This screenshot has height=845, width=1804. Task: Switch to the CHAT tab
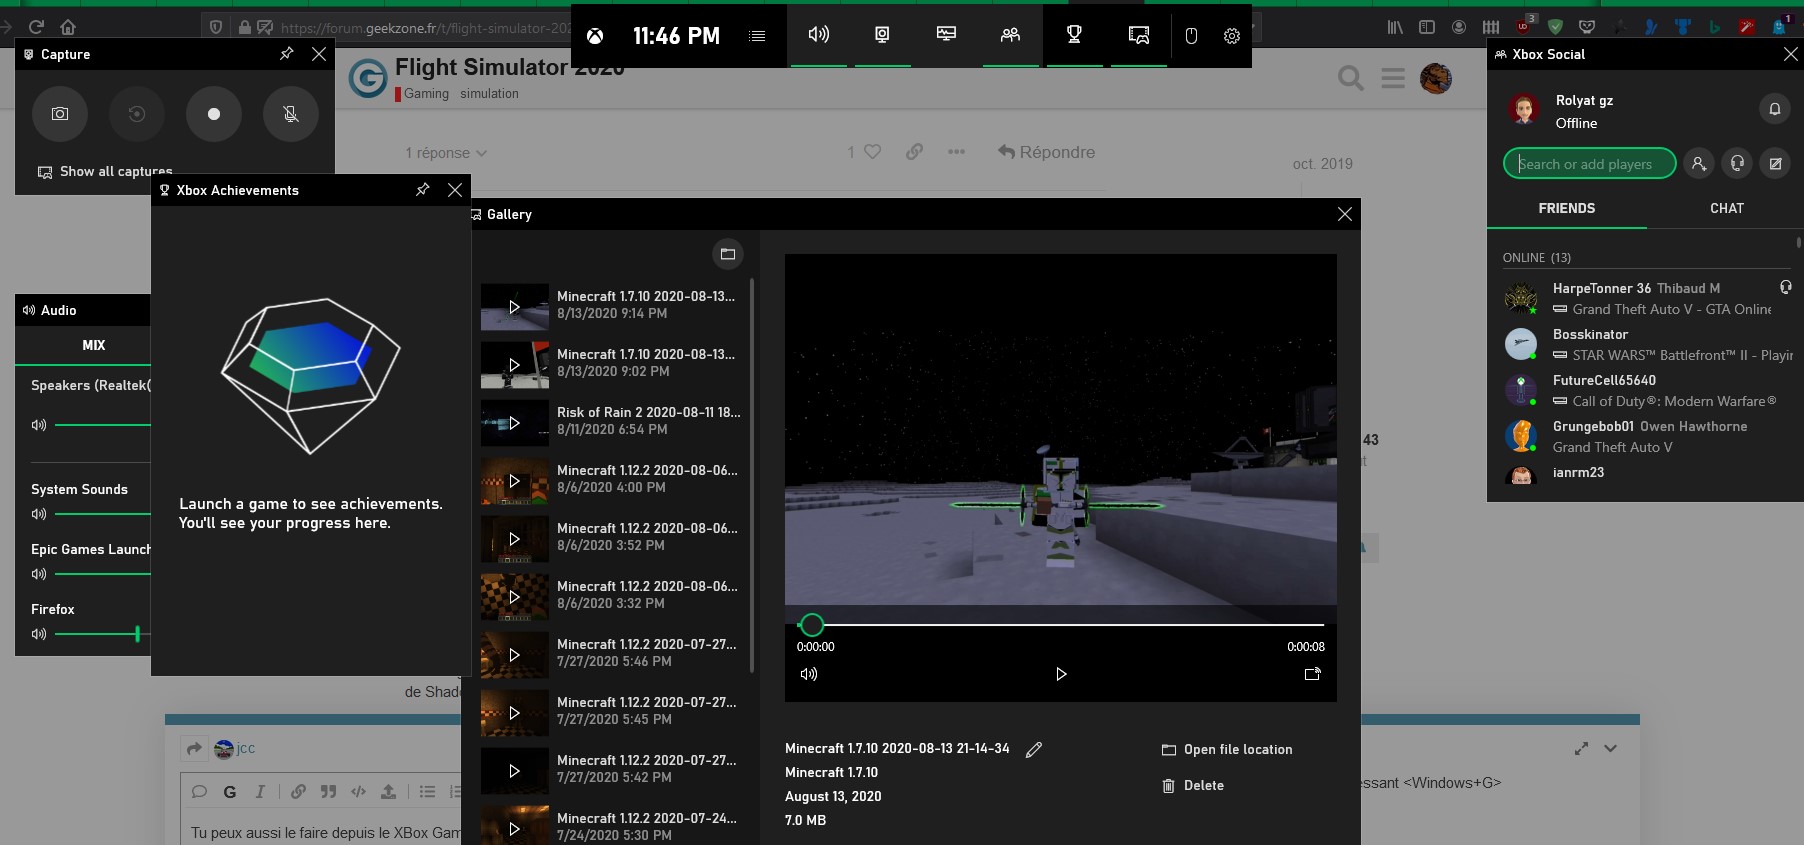tap(1727, 208)
